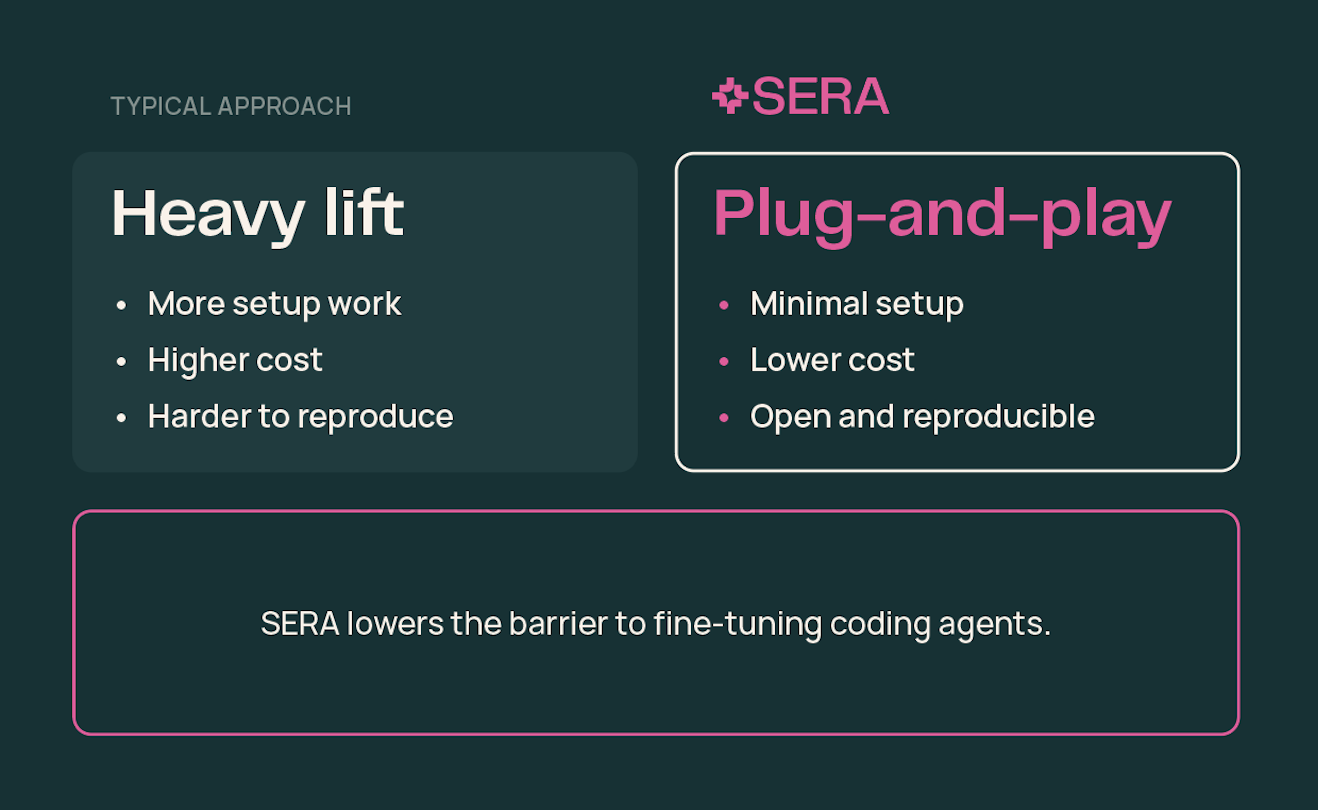Click the white bullet beside Harder to reproduce

click(122, 417)
